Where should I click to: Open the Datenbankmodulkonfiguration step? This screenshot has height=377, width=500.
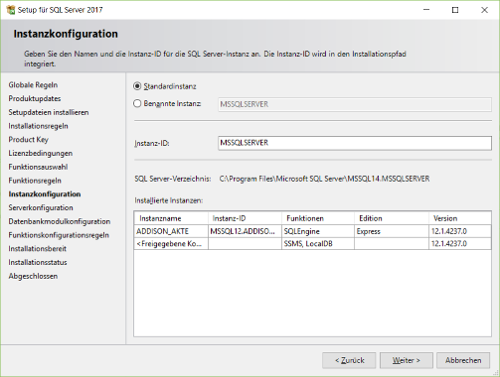tap(59, 221)
